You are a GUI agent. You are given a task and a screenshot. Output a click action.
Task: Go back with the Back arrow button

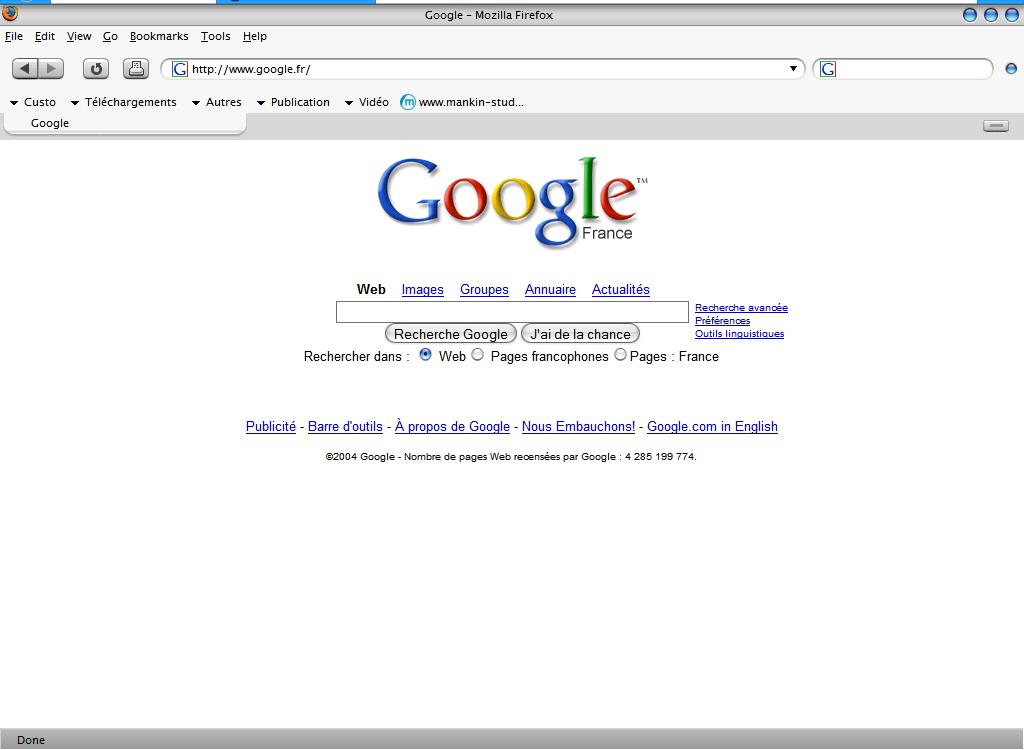25,69
